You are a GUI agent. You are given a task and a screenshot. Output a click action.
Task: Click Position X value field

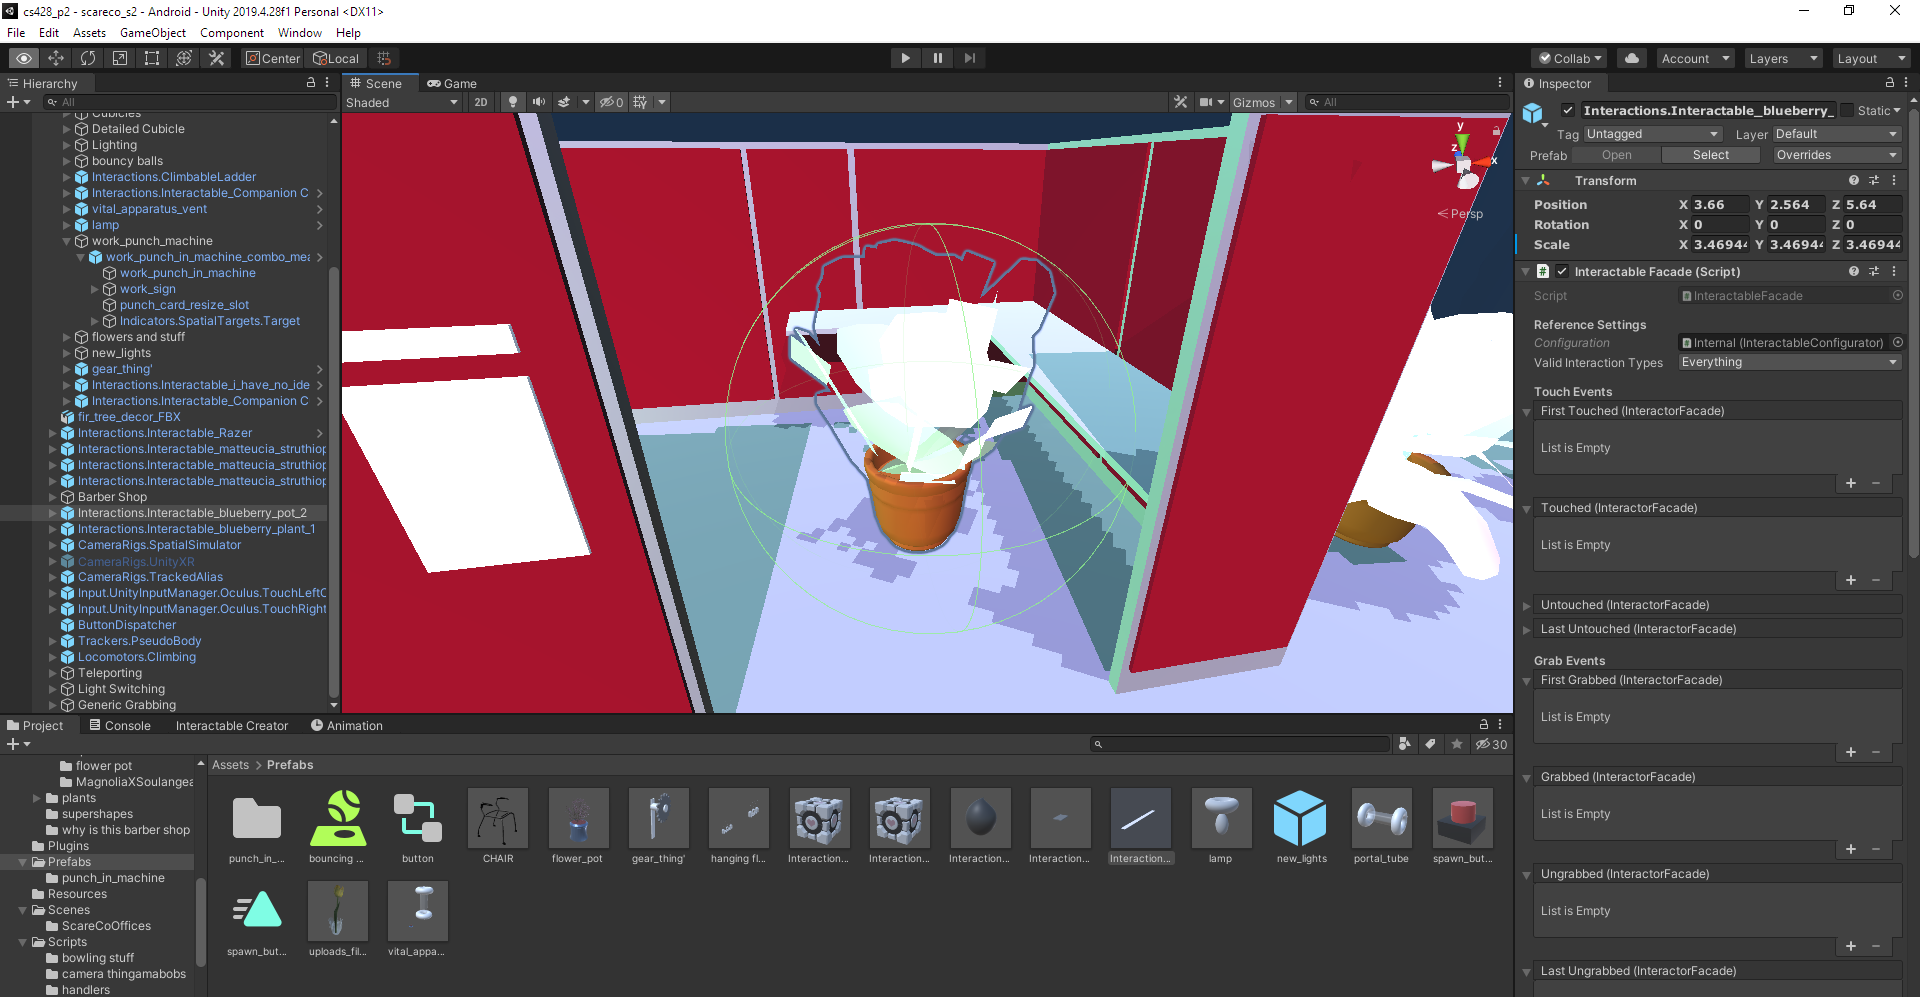tap(1720, 204)
